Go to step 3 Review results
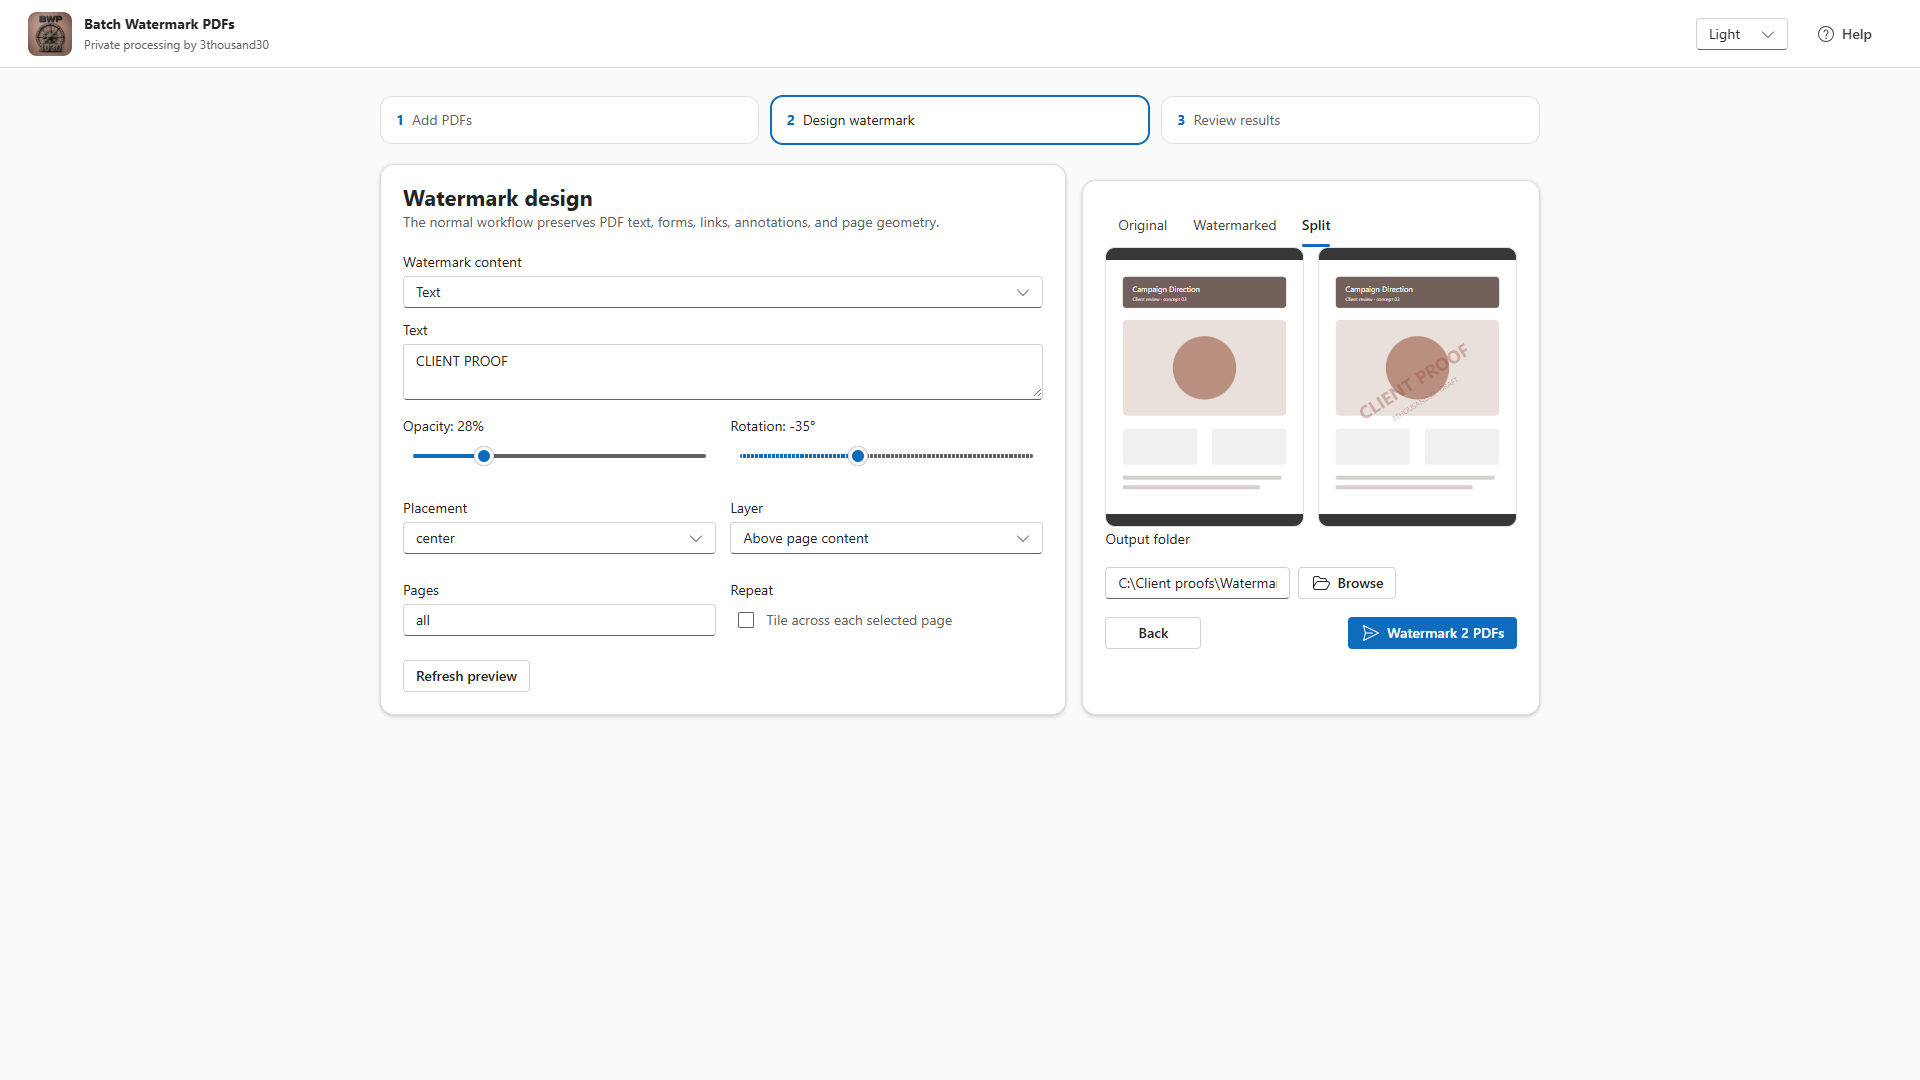1920x1080 pixels. pyautogui.click(x=1350, y=120)
